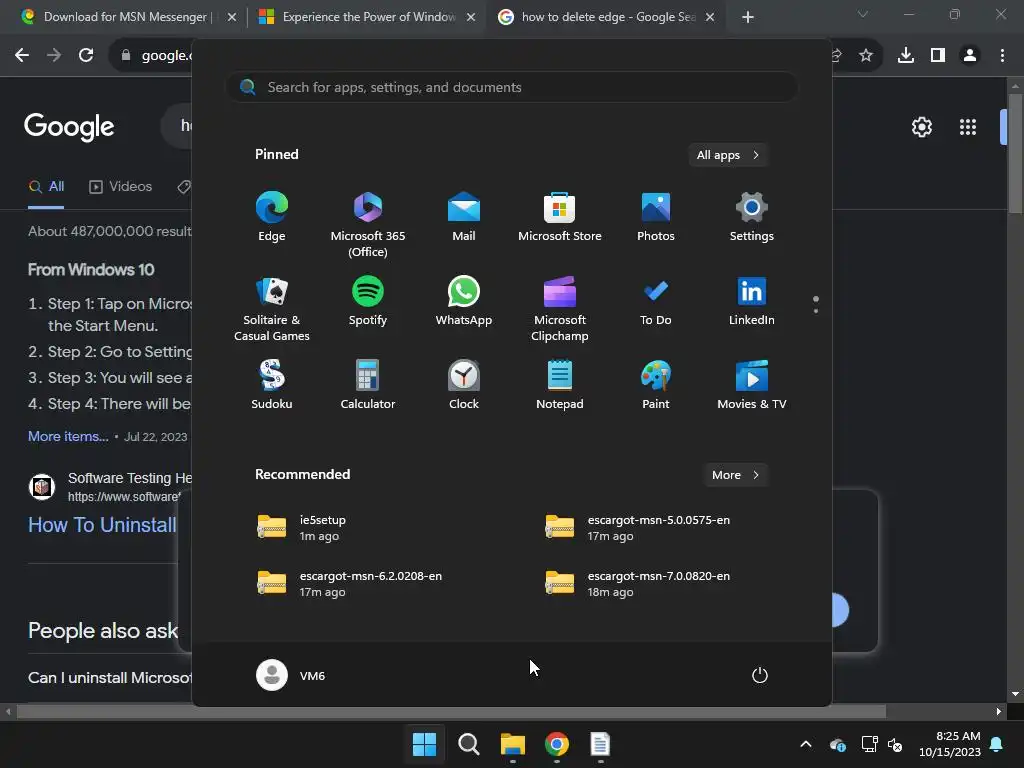Screen dimensions: 1024x768
Task: Open File Explorer from the taskbar
Action: tap(513, 744)
